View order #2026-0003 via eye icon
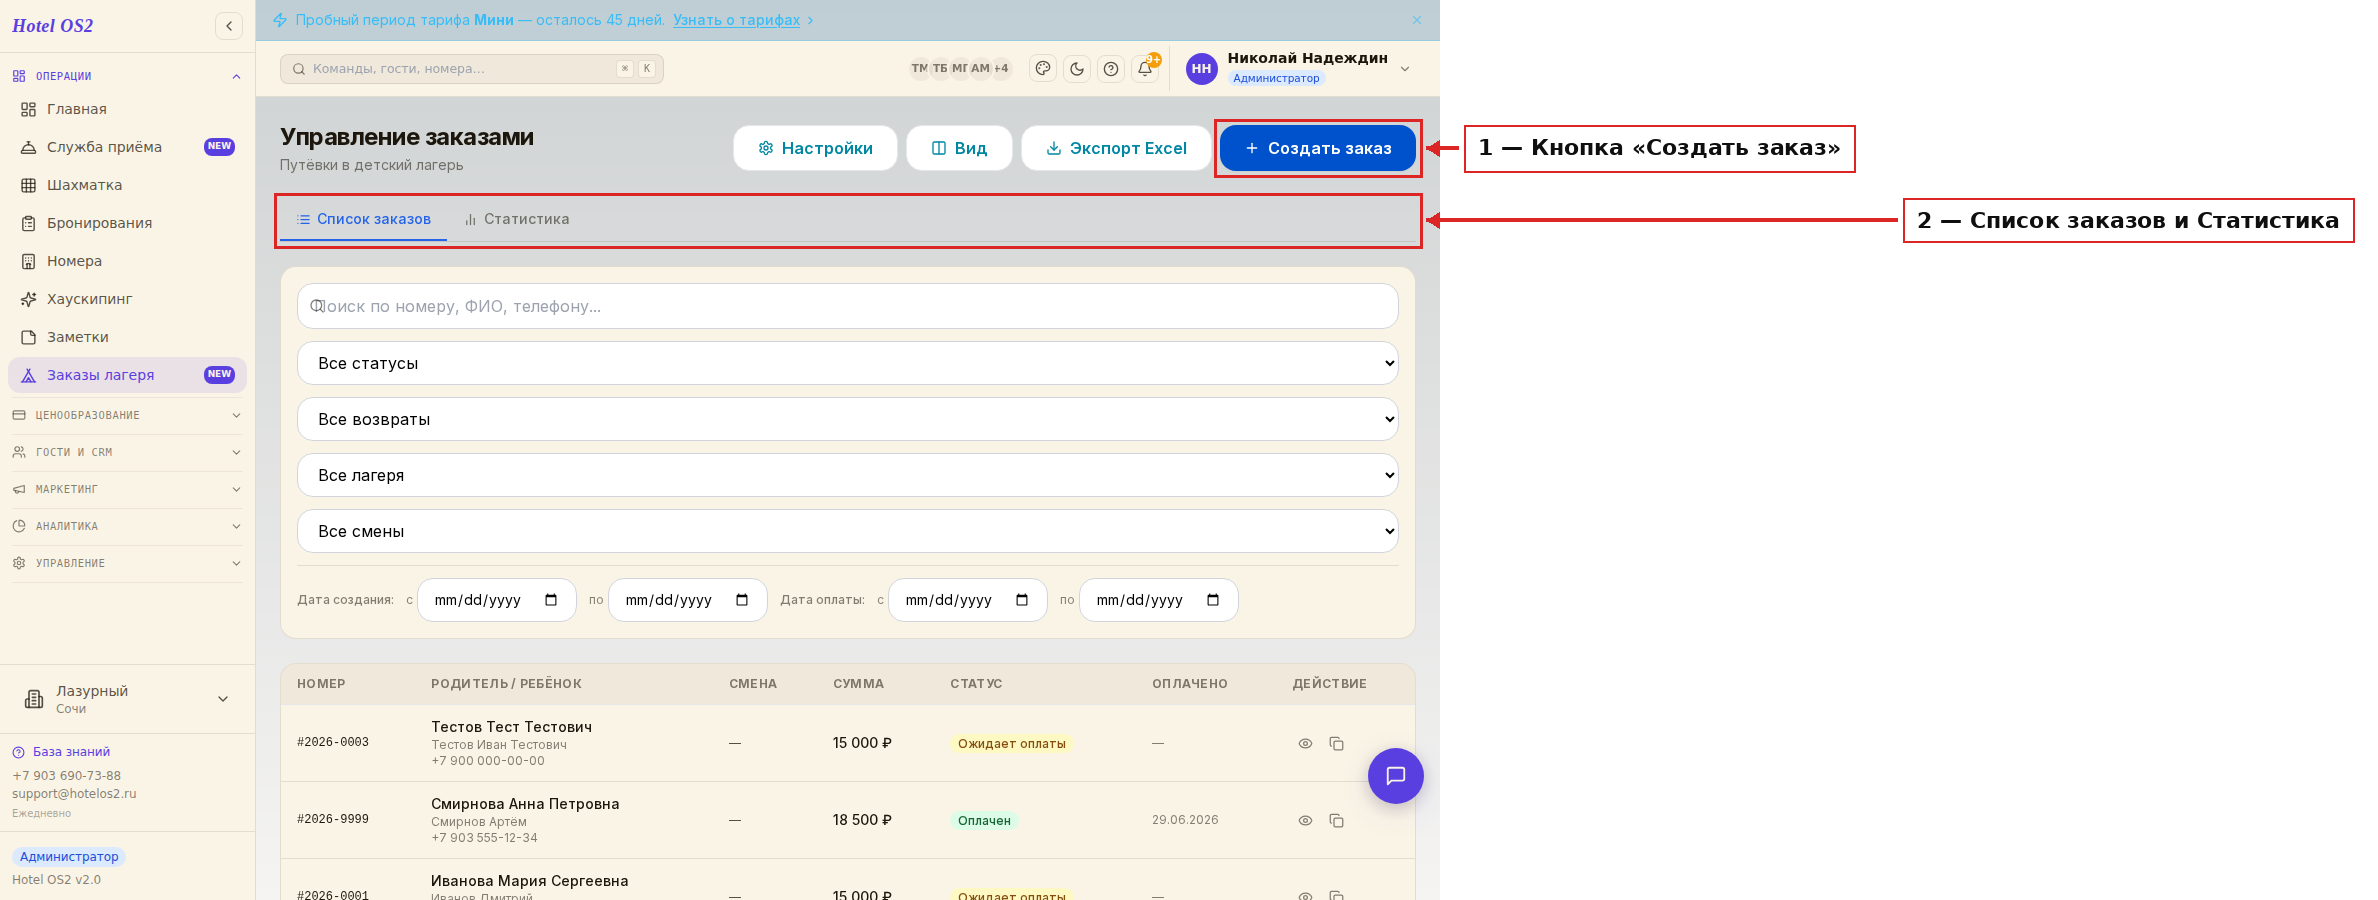Image resolution: width=2378 pixels, height=900 pixels. click(x=1305, y=744)
